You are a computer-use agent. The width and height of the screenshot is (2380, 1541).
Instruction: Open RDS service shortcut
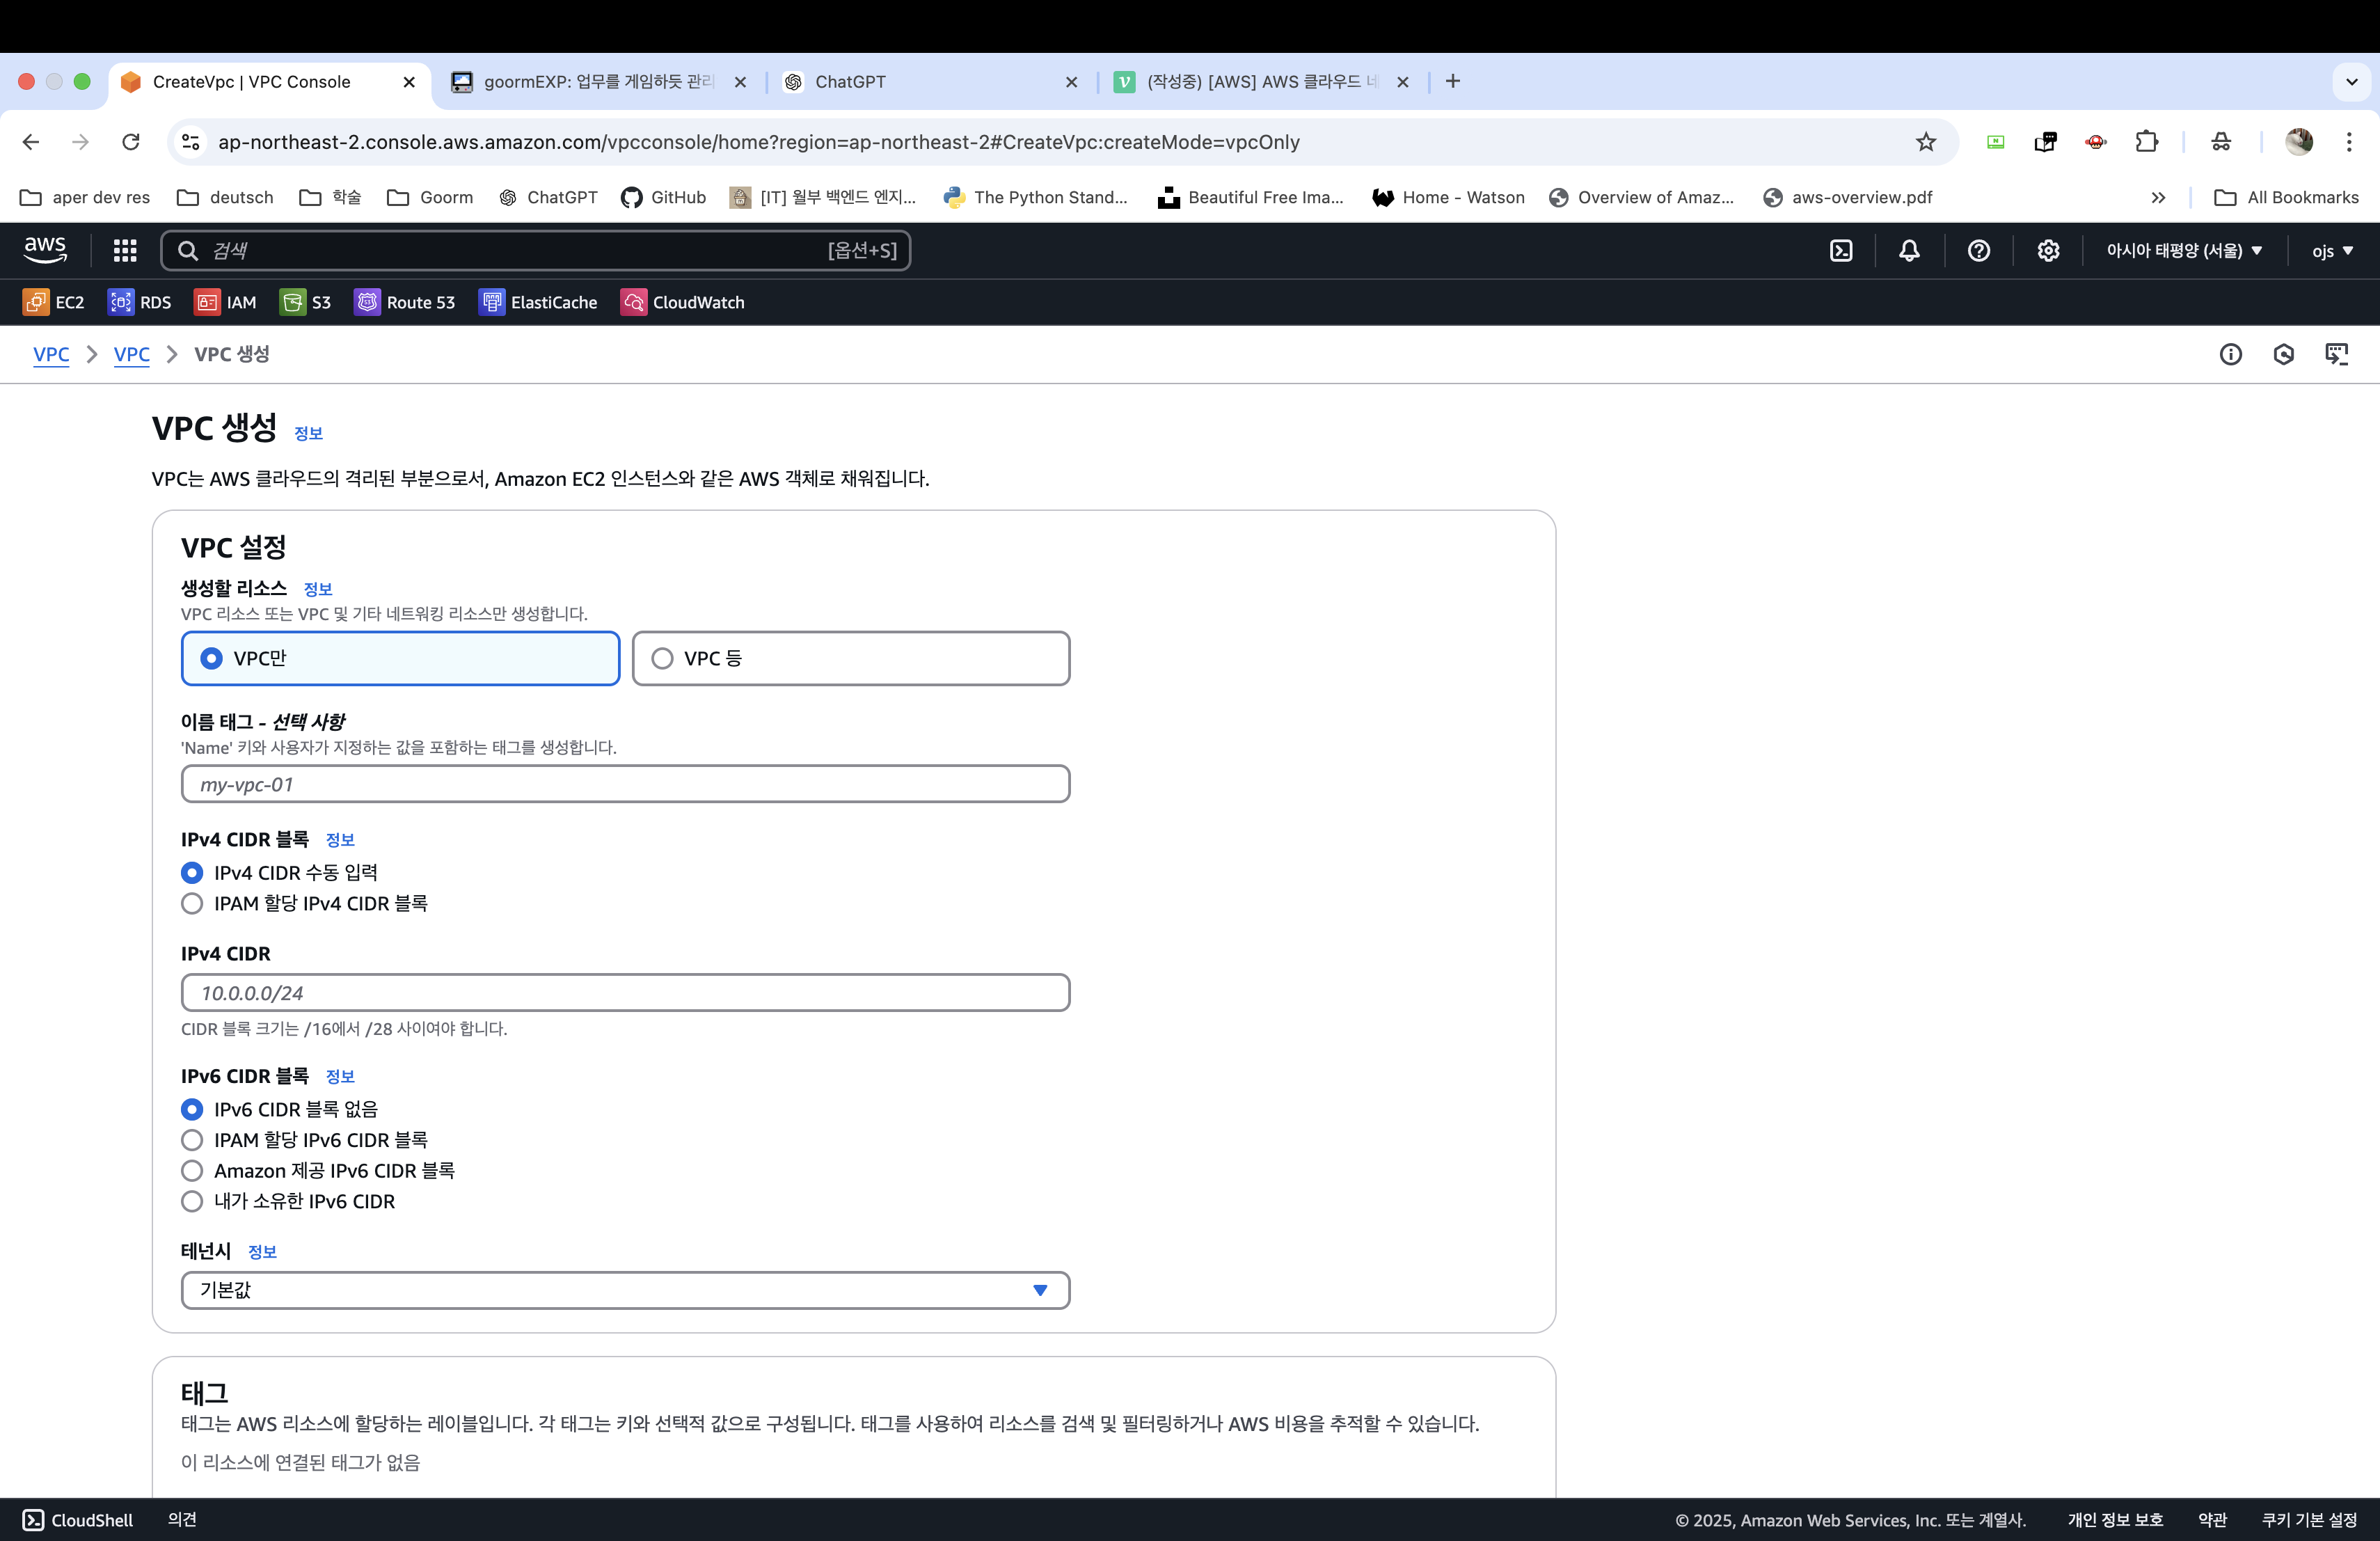click(x=140, y=302)
